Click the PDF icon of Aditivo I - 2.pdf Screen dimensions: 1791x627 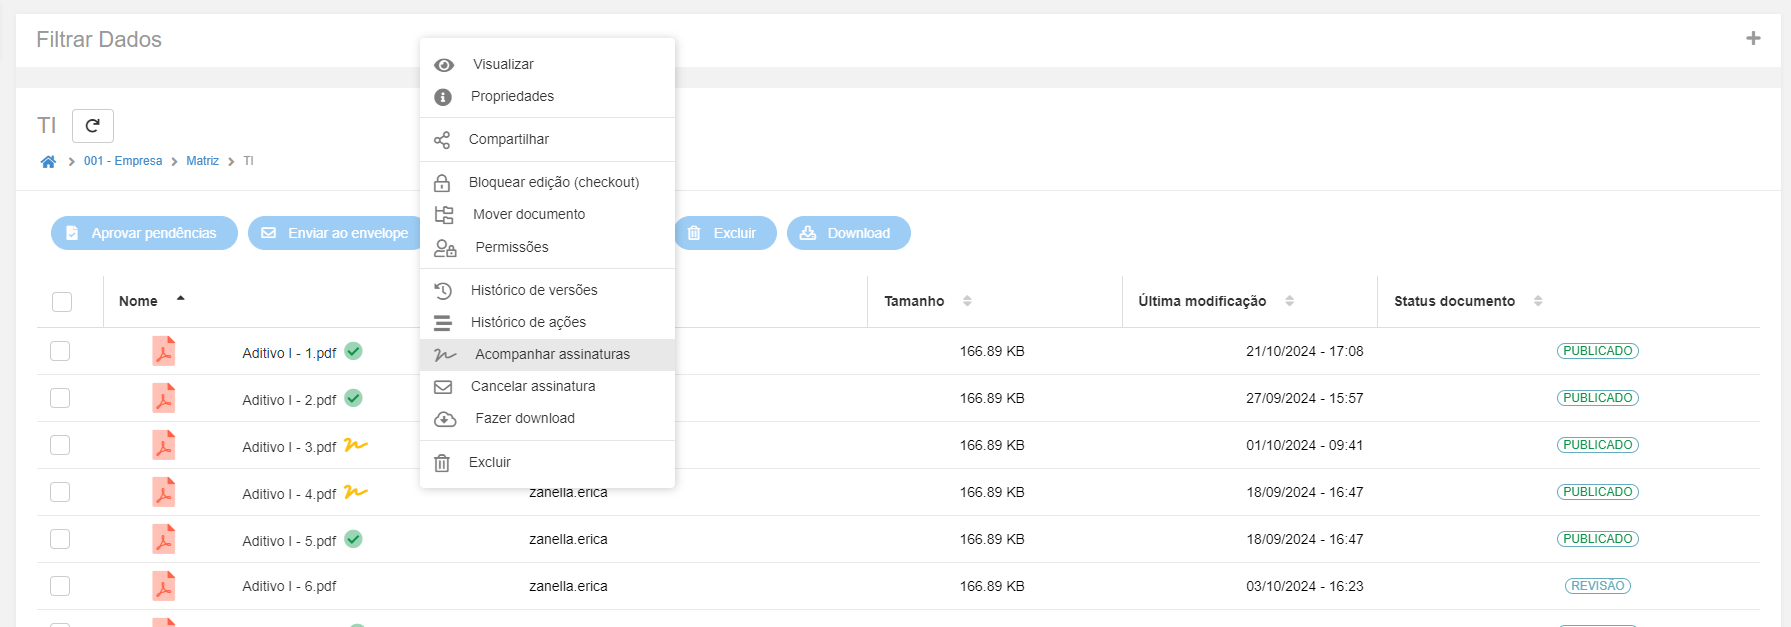pos(164,398)
